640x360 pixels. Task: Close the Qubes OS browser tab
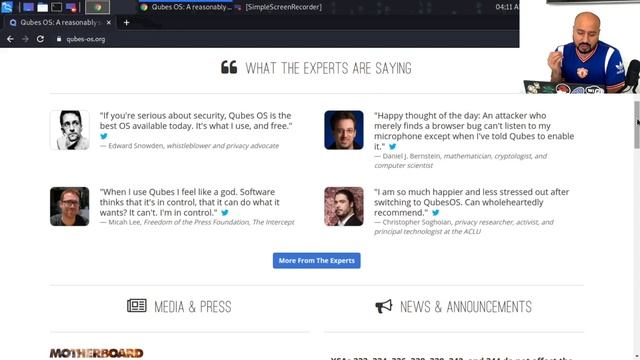pyautogui.click(x=109, y=22)
